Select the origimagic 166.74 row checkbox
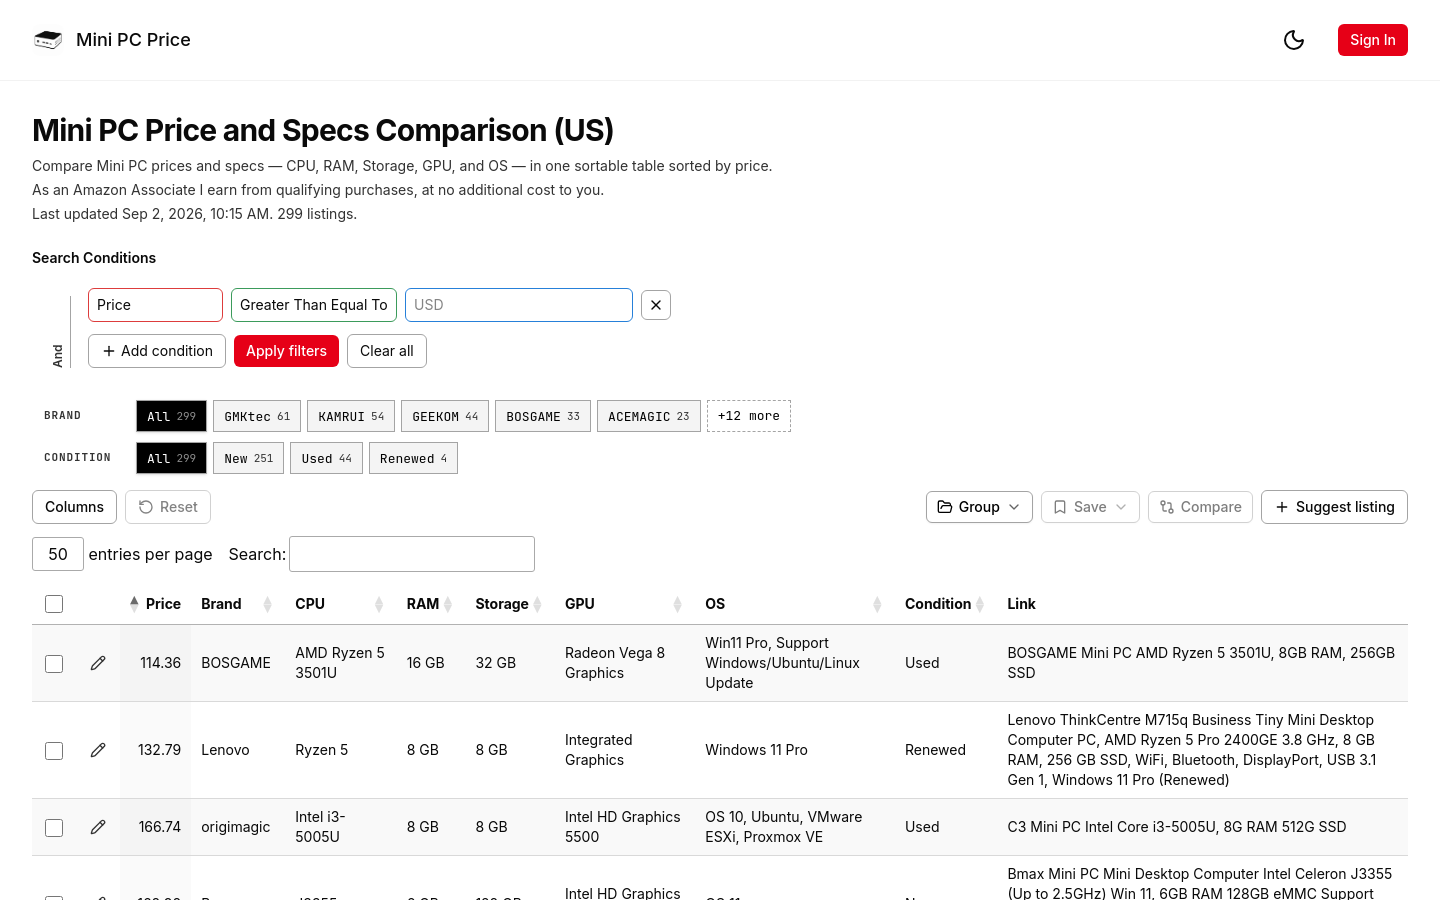Screen dimensions: 1440x900 (x=54, y=828)
